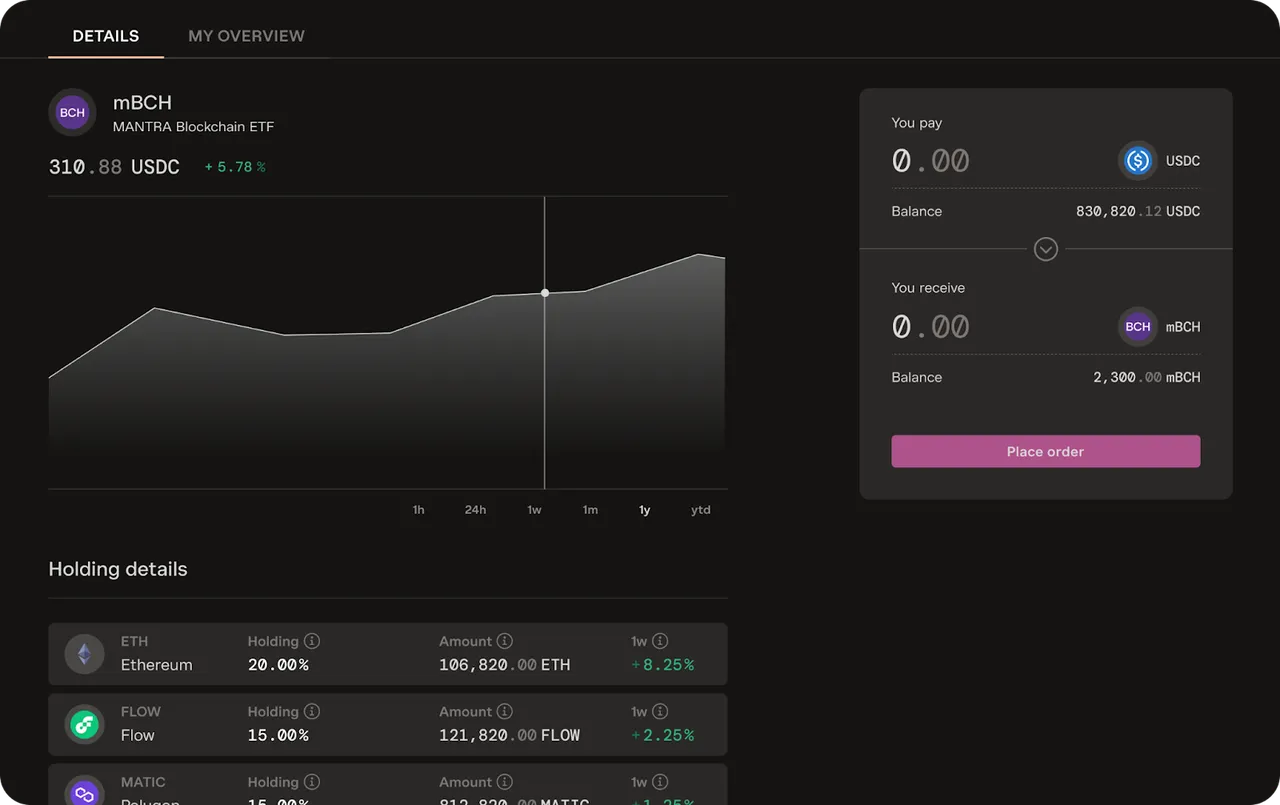Select the 24h chart range
Viewport: 1280px width, 805px height.
(475, 510)
